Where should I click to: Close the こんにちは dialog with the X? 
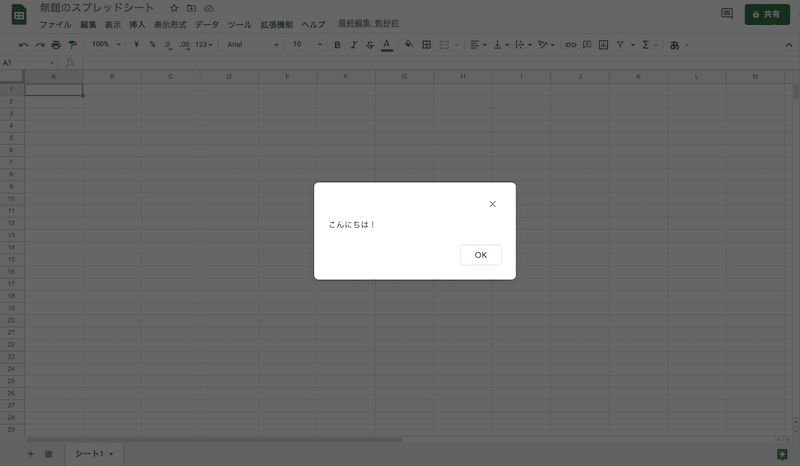pyautogui.click(x=492, y=204)
